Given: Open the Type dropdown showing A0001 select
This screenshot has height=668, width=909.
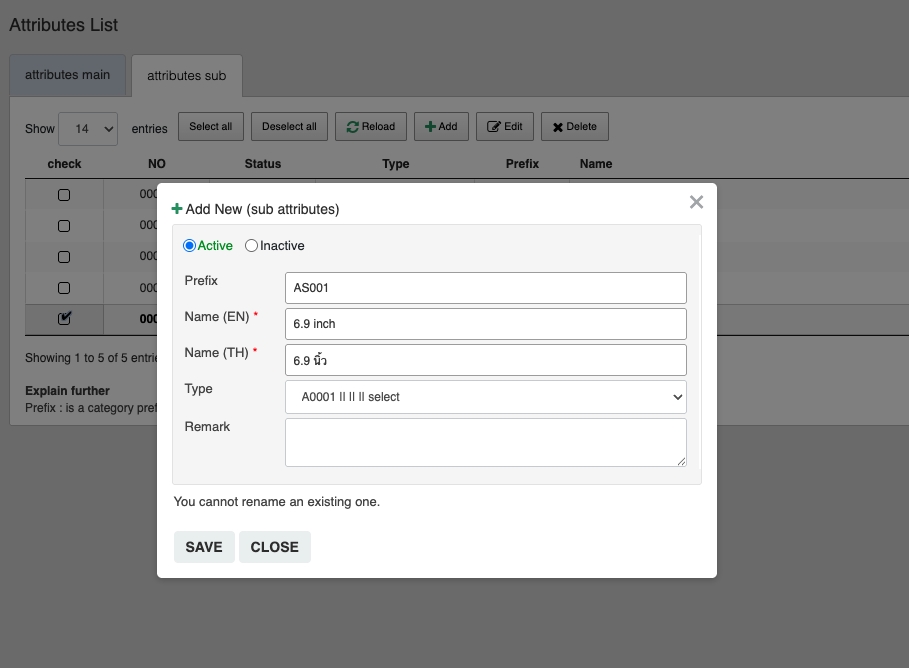Looking at the screenshot, I should pyautogui.click(x=485, y=397).
